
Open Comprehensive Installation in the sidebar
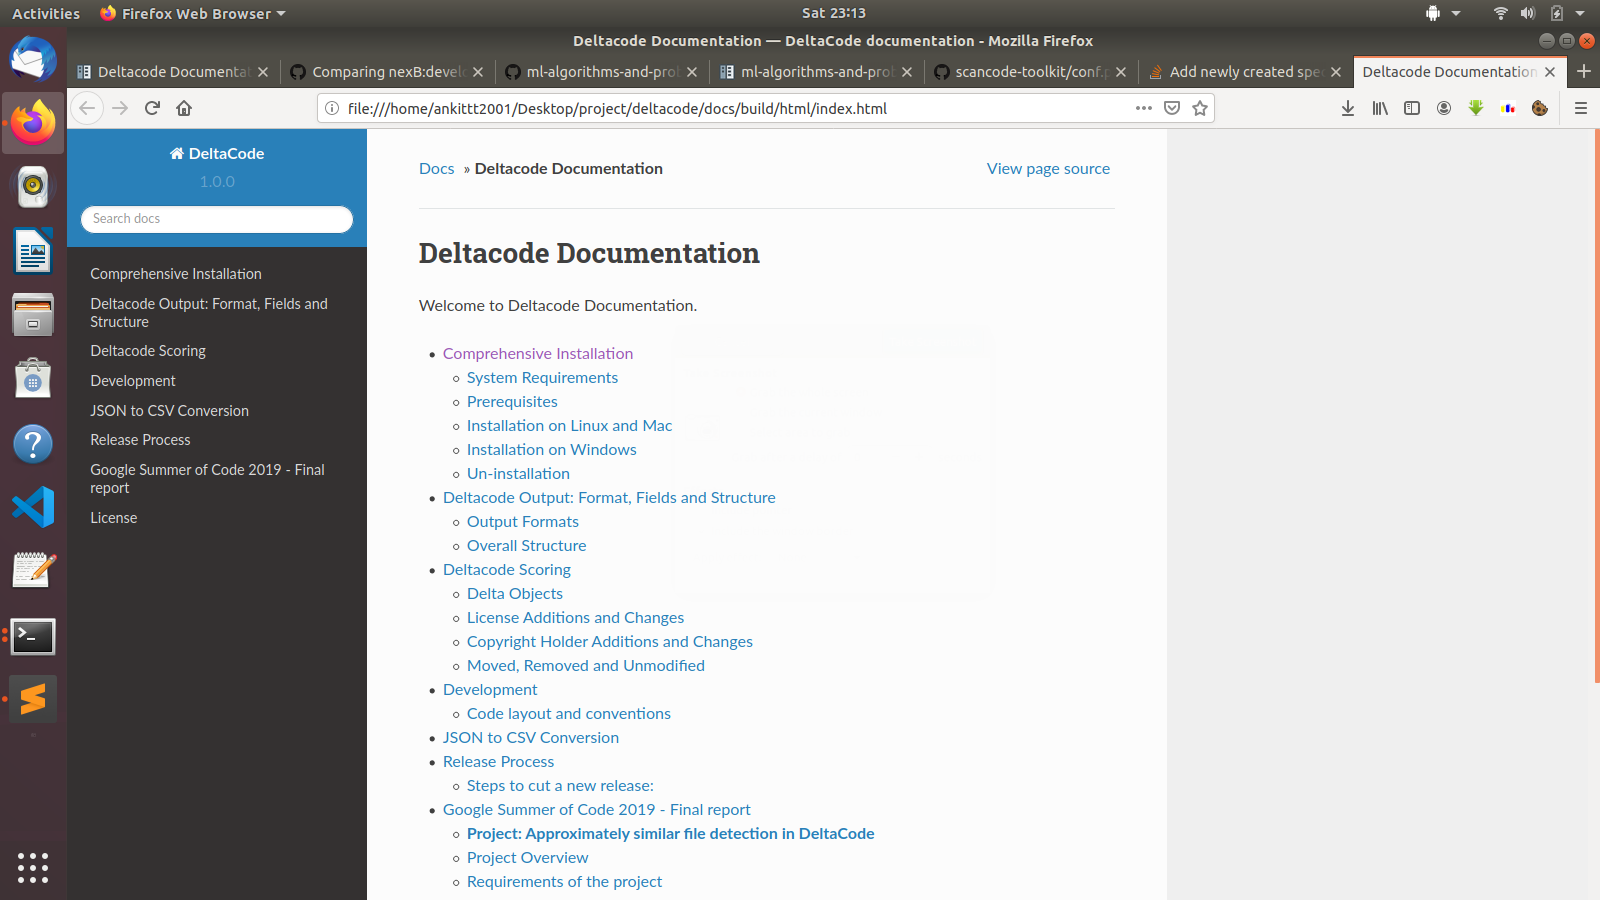pyautogui.click(x=176, y=274)
